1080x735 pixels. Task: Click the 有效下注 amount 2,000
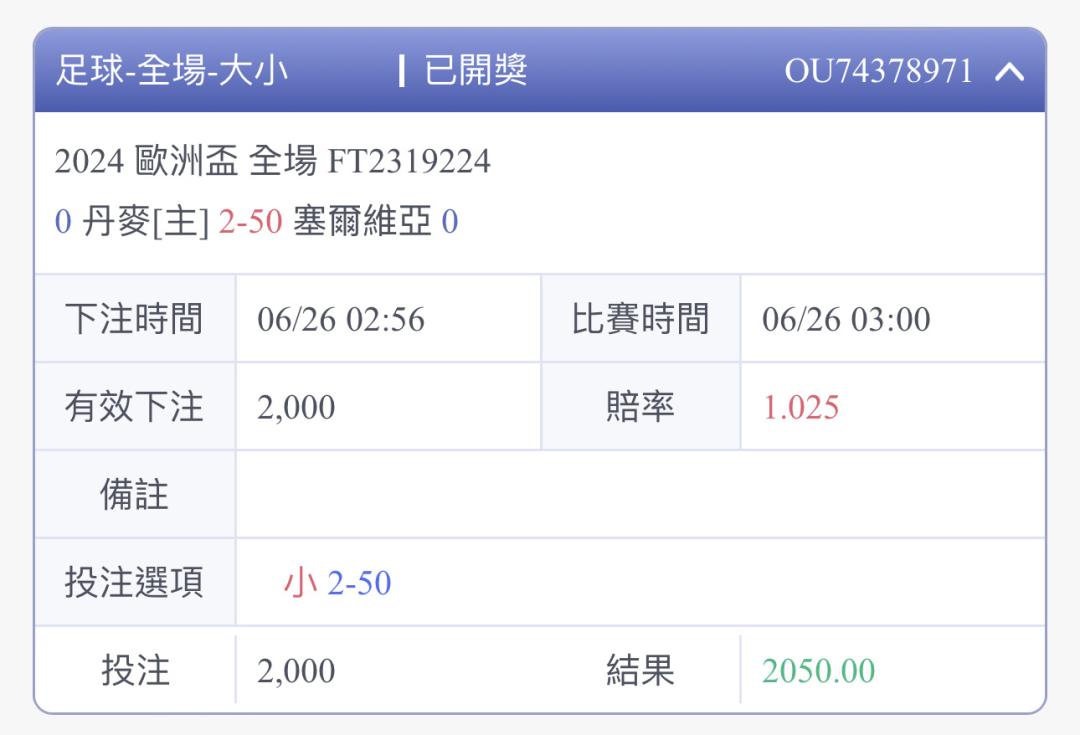(296, 407)
